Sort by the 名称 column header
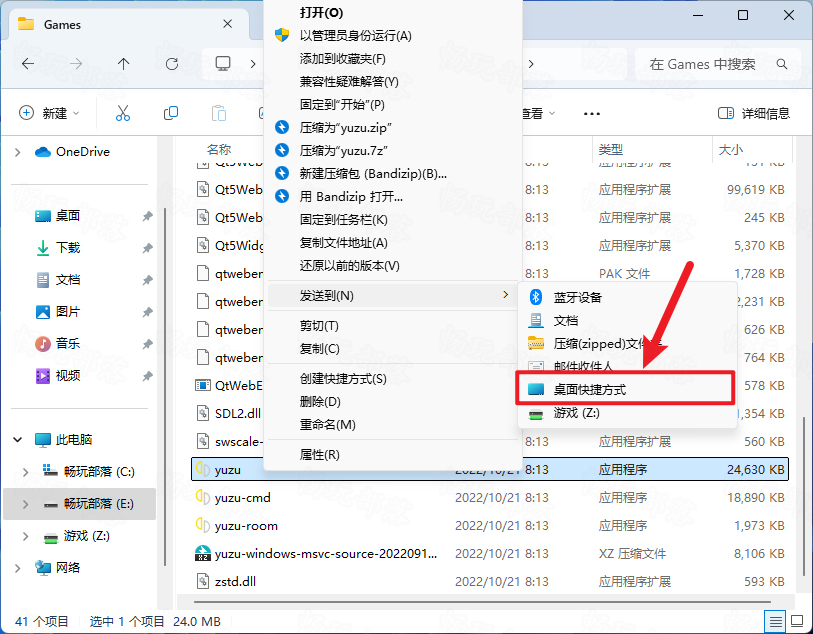The image size is (813, 634). tap(219, 150)
